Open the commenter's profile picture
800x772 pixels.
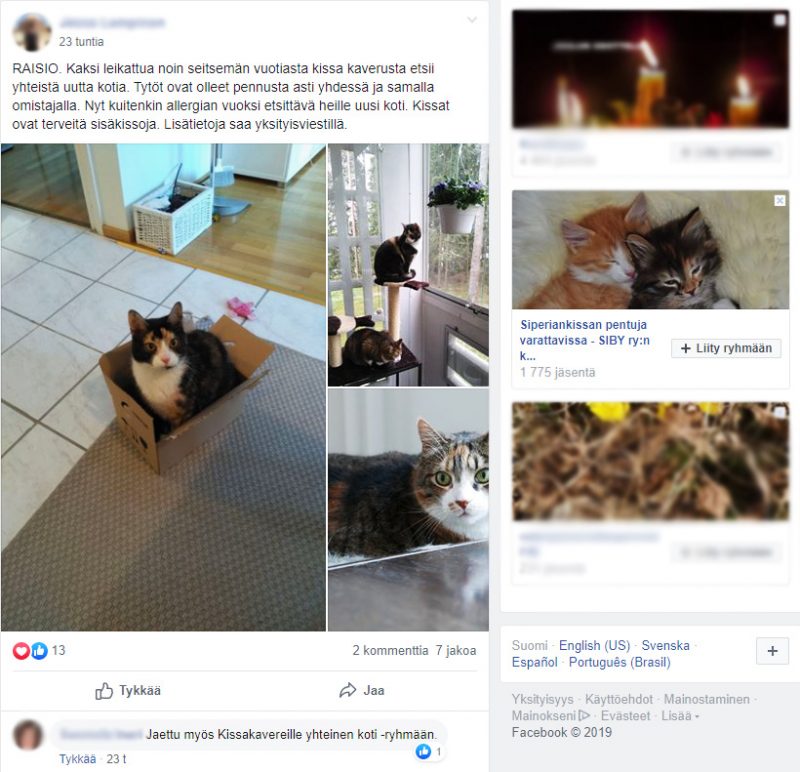(28, 735)
